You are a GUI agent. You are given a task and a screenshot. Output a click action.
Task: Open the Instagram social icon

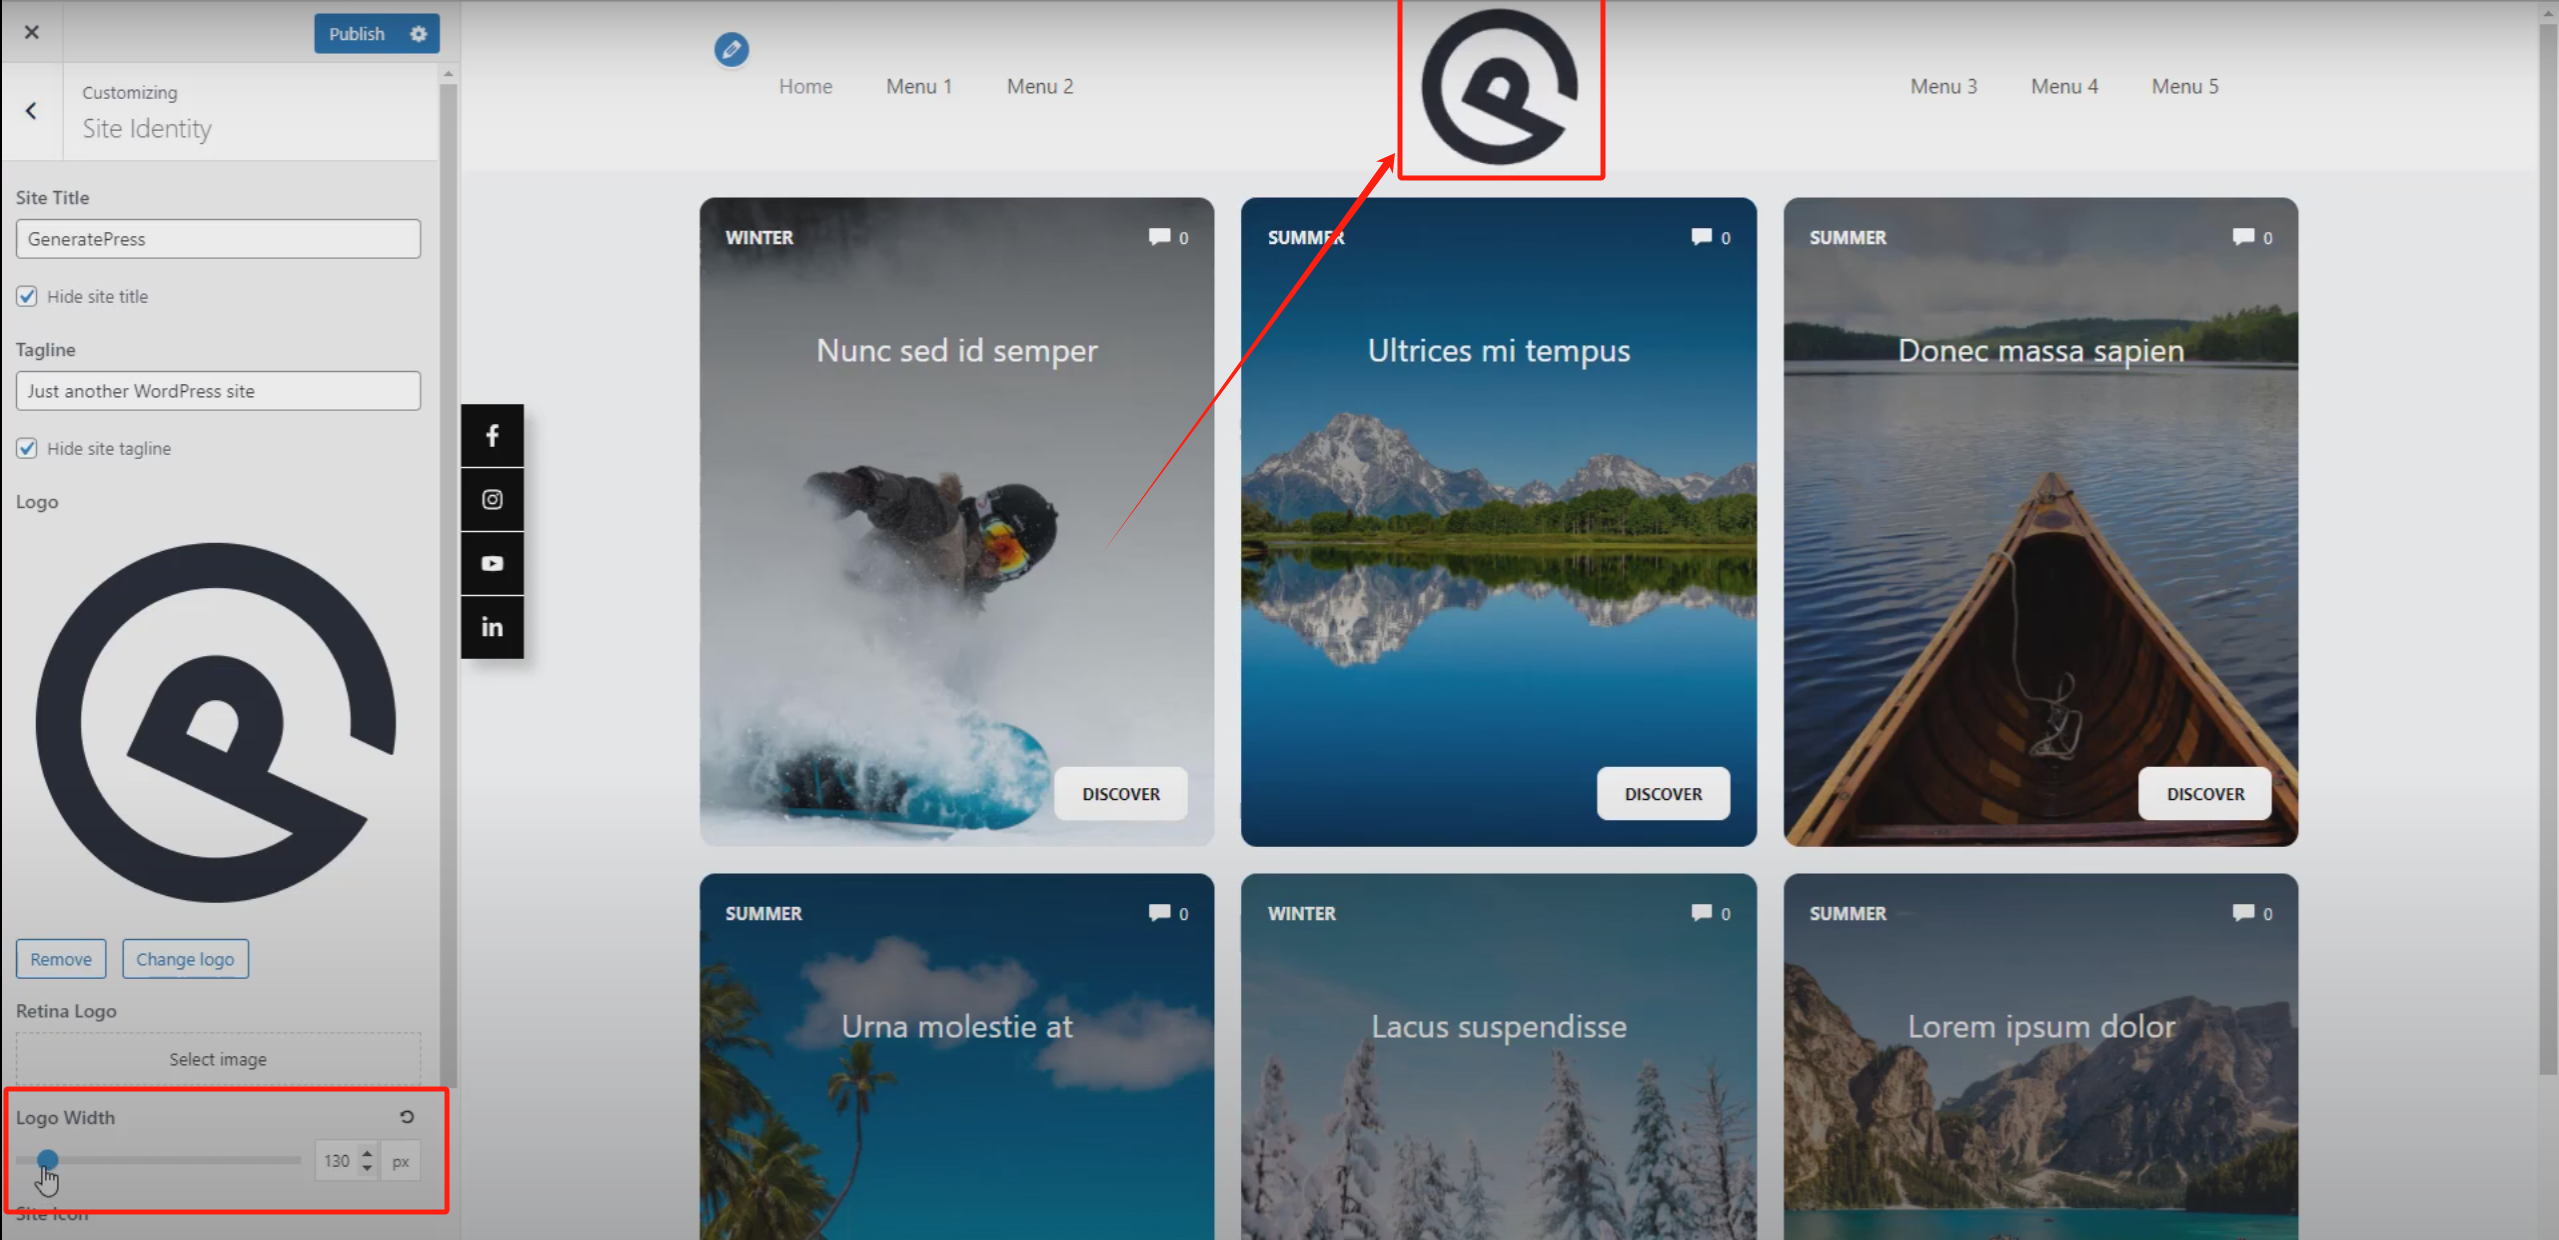tap(492, 500)
